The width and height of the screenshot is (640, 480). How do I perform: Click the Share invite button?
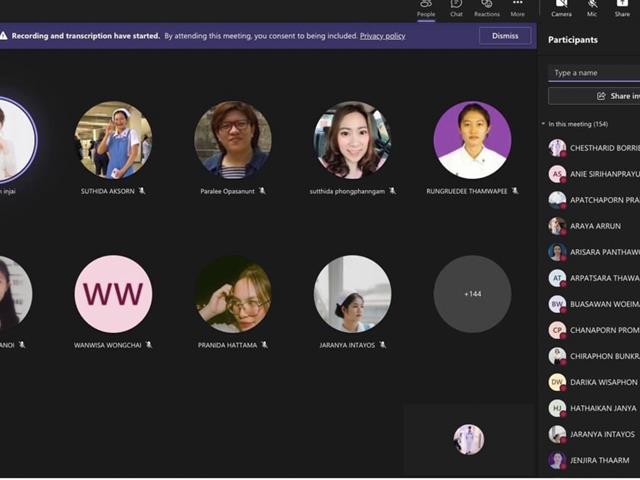pyautogui.click(x=594, y=96)
